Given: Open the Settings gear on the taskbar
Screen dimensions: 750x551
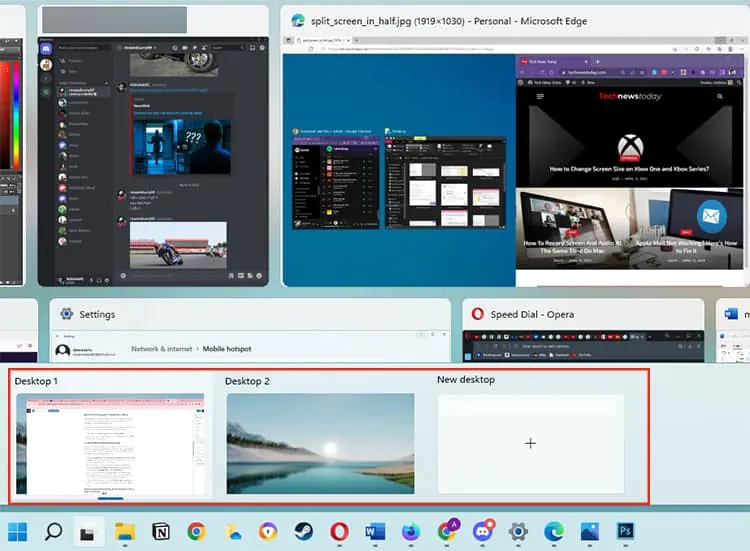Looking at the screenshot, I should [518, 531].
